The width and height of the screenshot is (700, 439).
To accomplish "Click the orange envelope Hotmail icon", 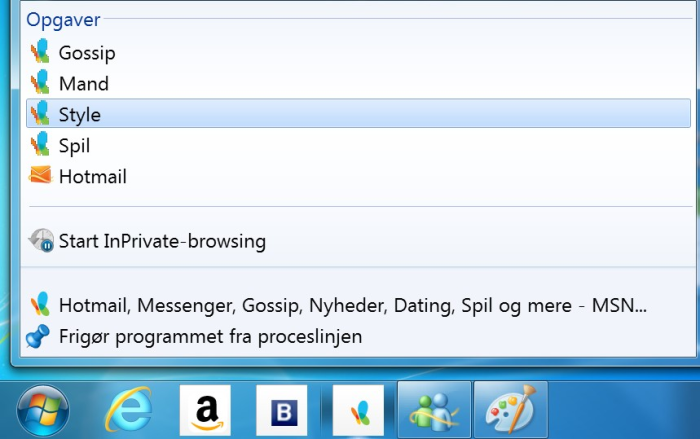I will tap(41, 175).
